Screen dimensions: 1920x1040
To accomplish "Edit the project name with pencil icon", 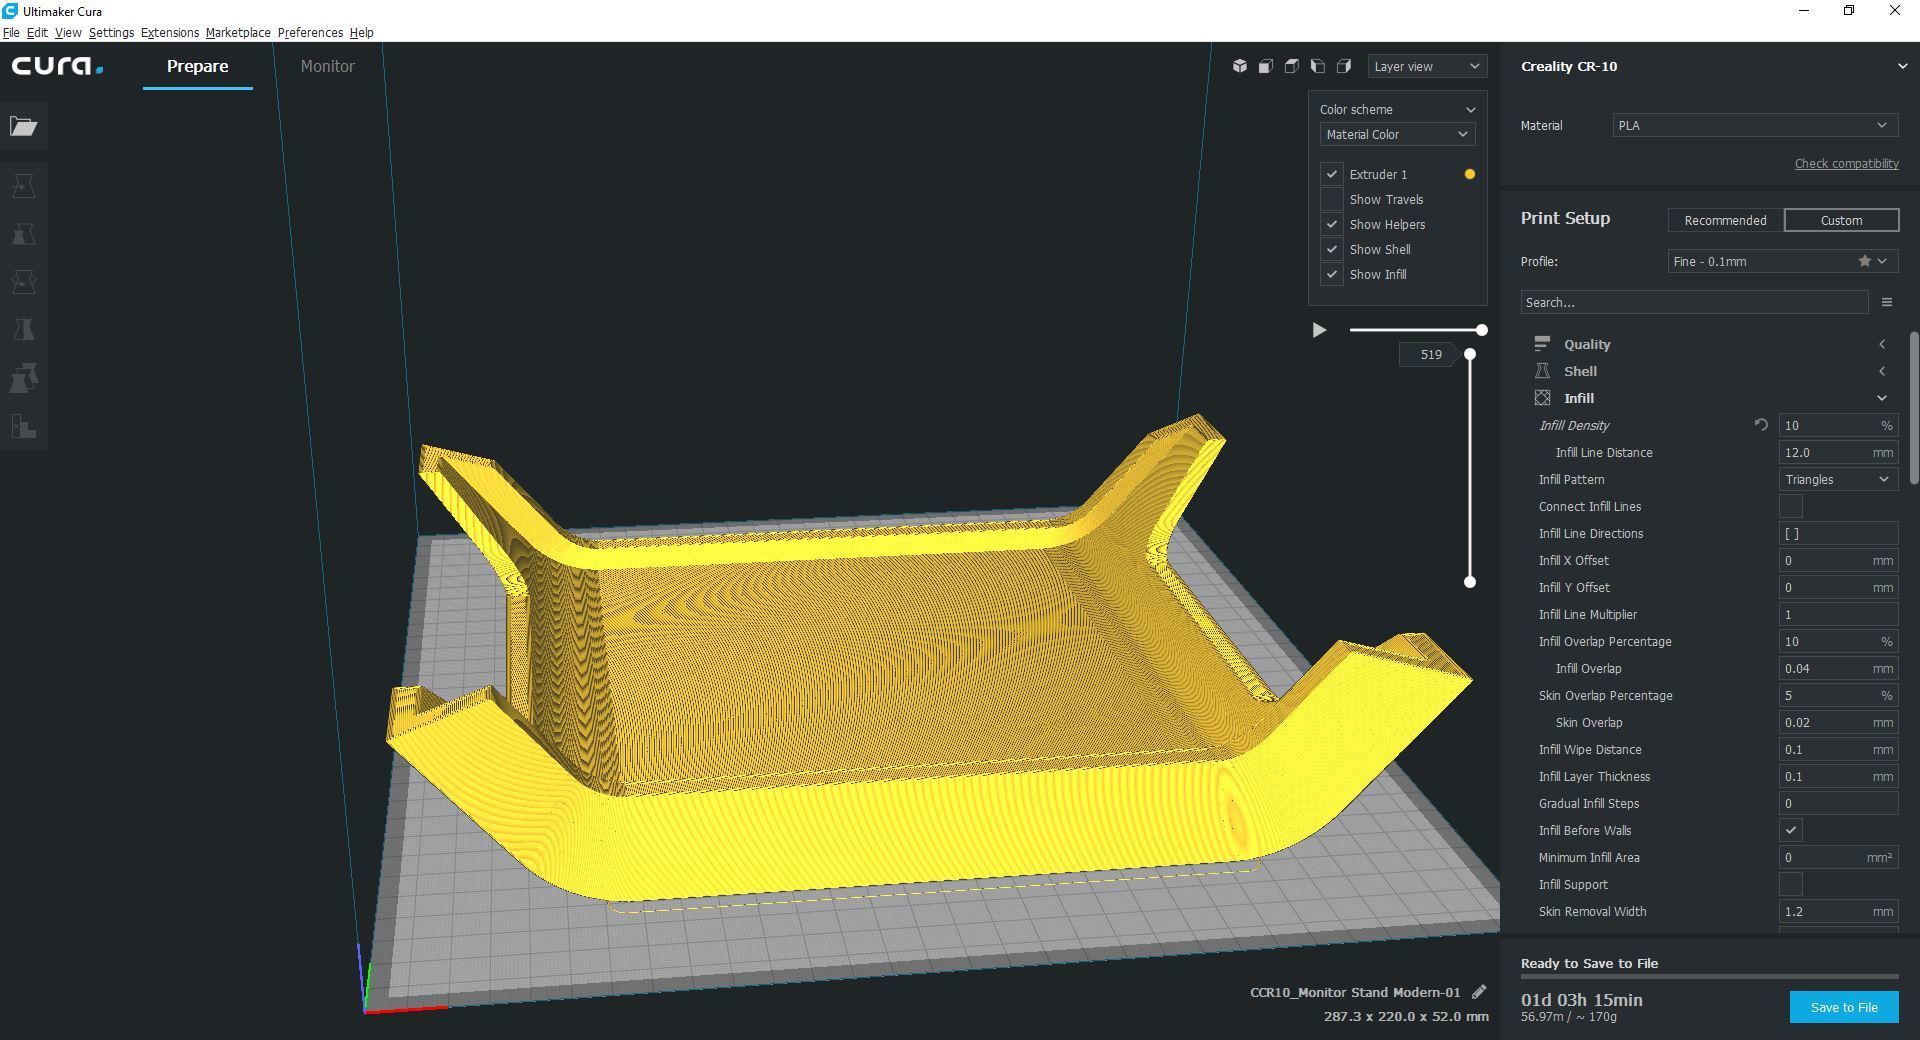I will click(1479, 992).
